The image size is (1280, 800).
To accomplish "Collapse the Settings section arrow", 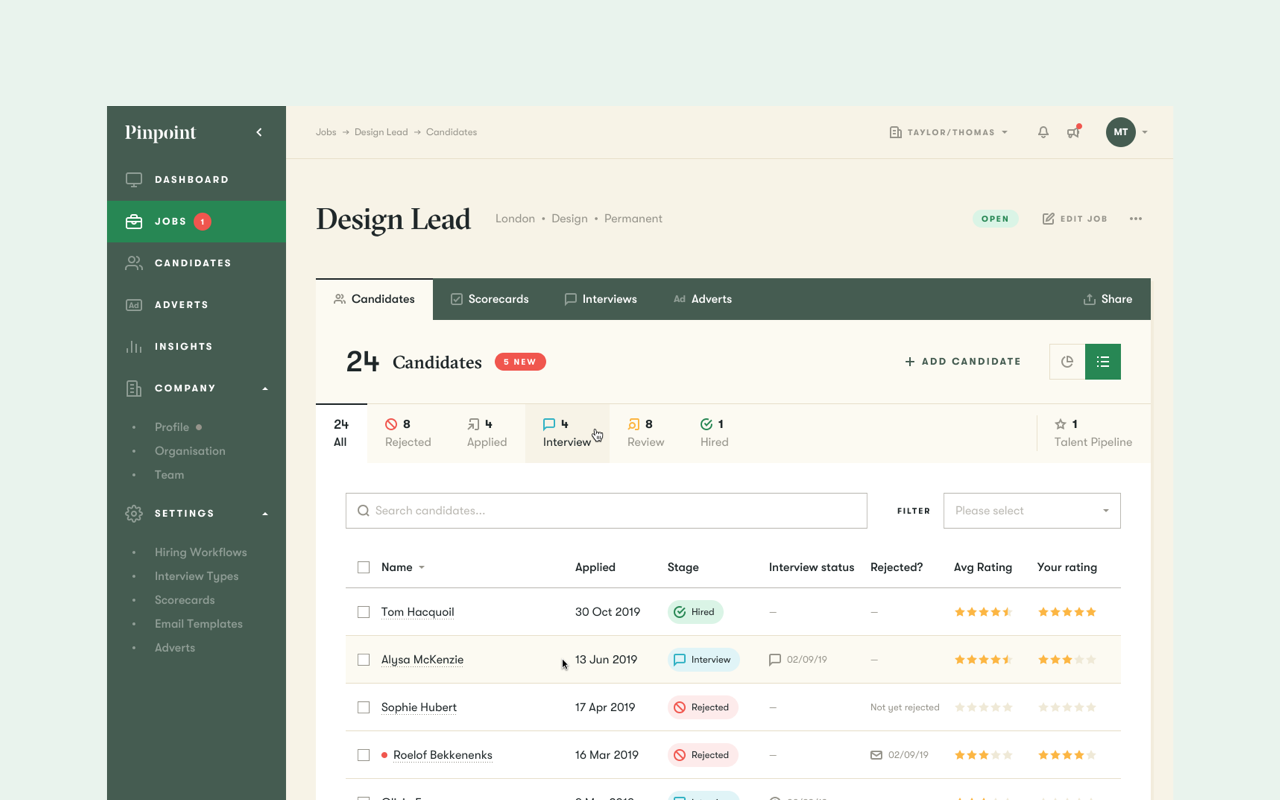I will pyautogui.click(x=265, y=513).
